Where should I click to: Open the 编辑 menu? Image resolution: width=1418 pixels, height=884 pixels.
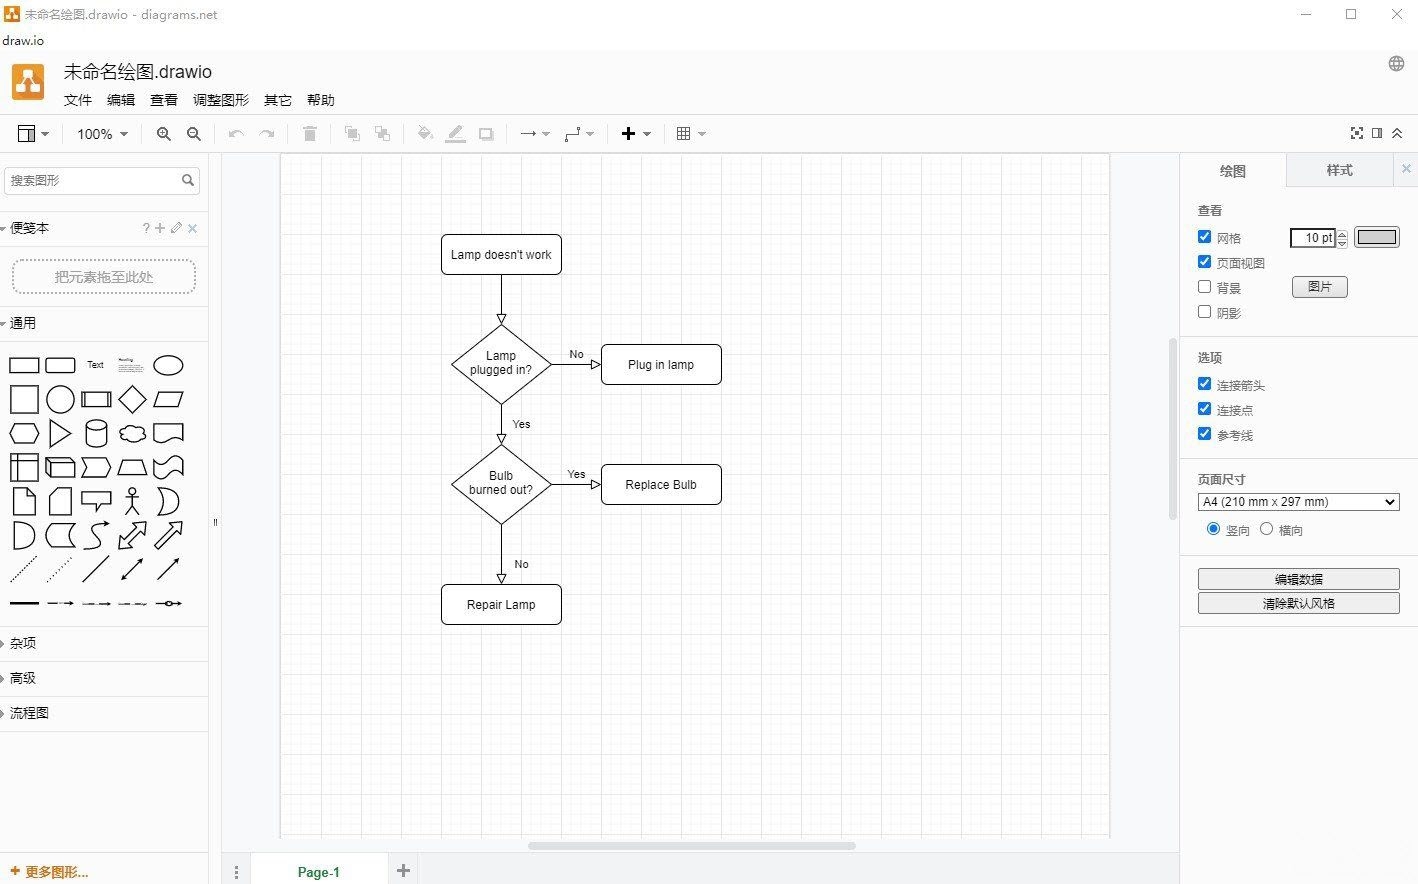pos(121,100)
